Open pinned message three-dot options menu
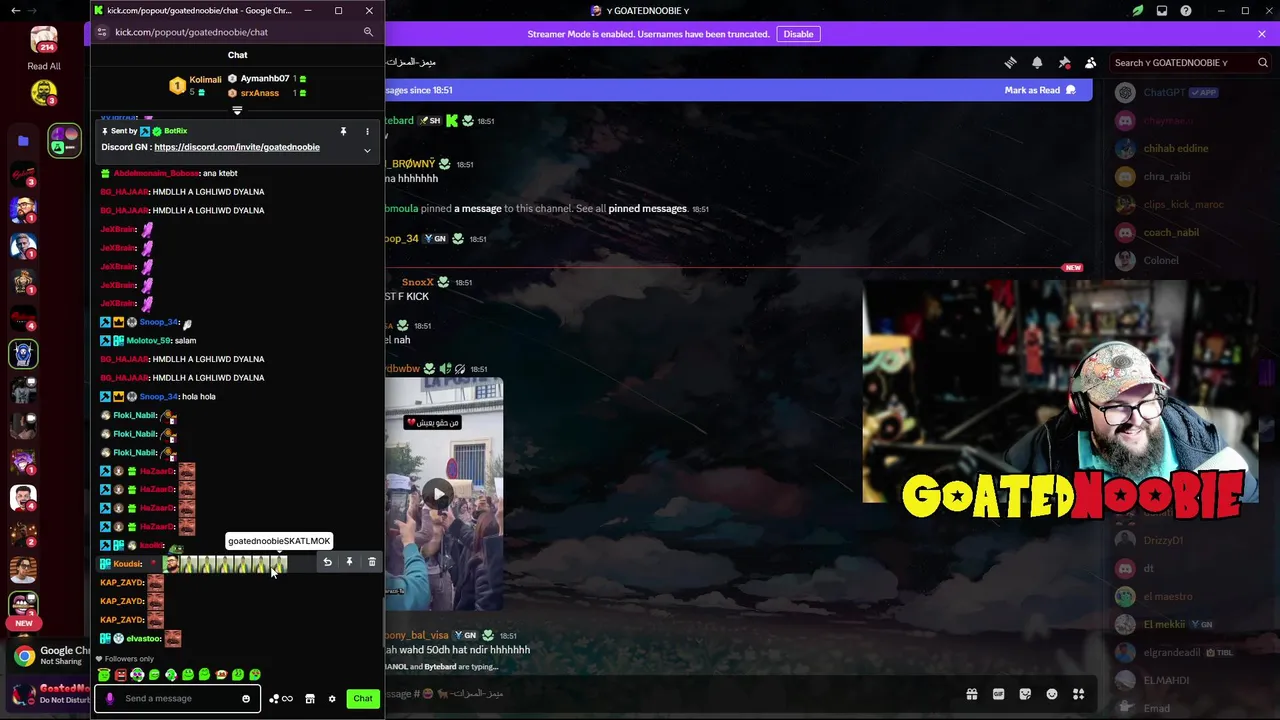 coord(367,131)
